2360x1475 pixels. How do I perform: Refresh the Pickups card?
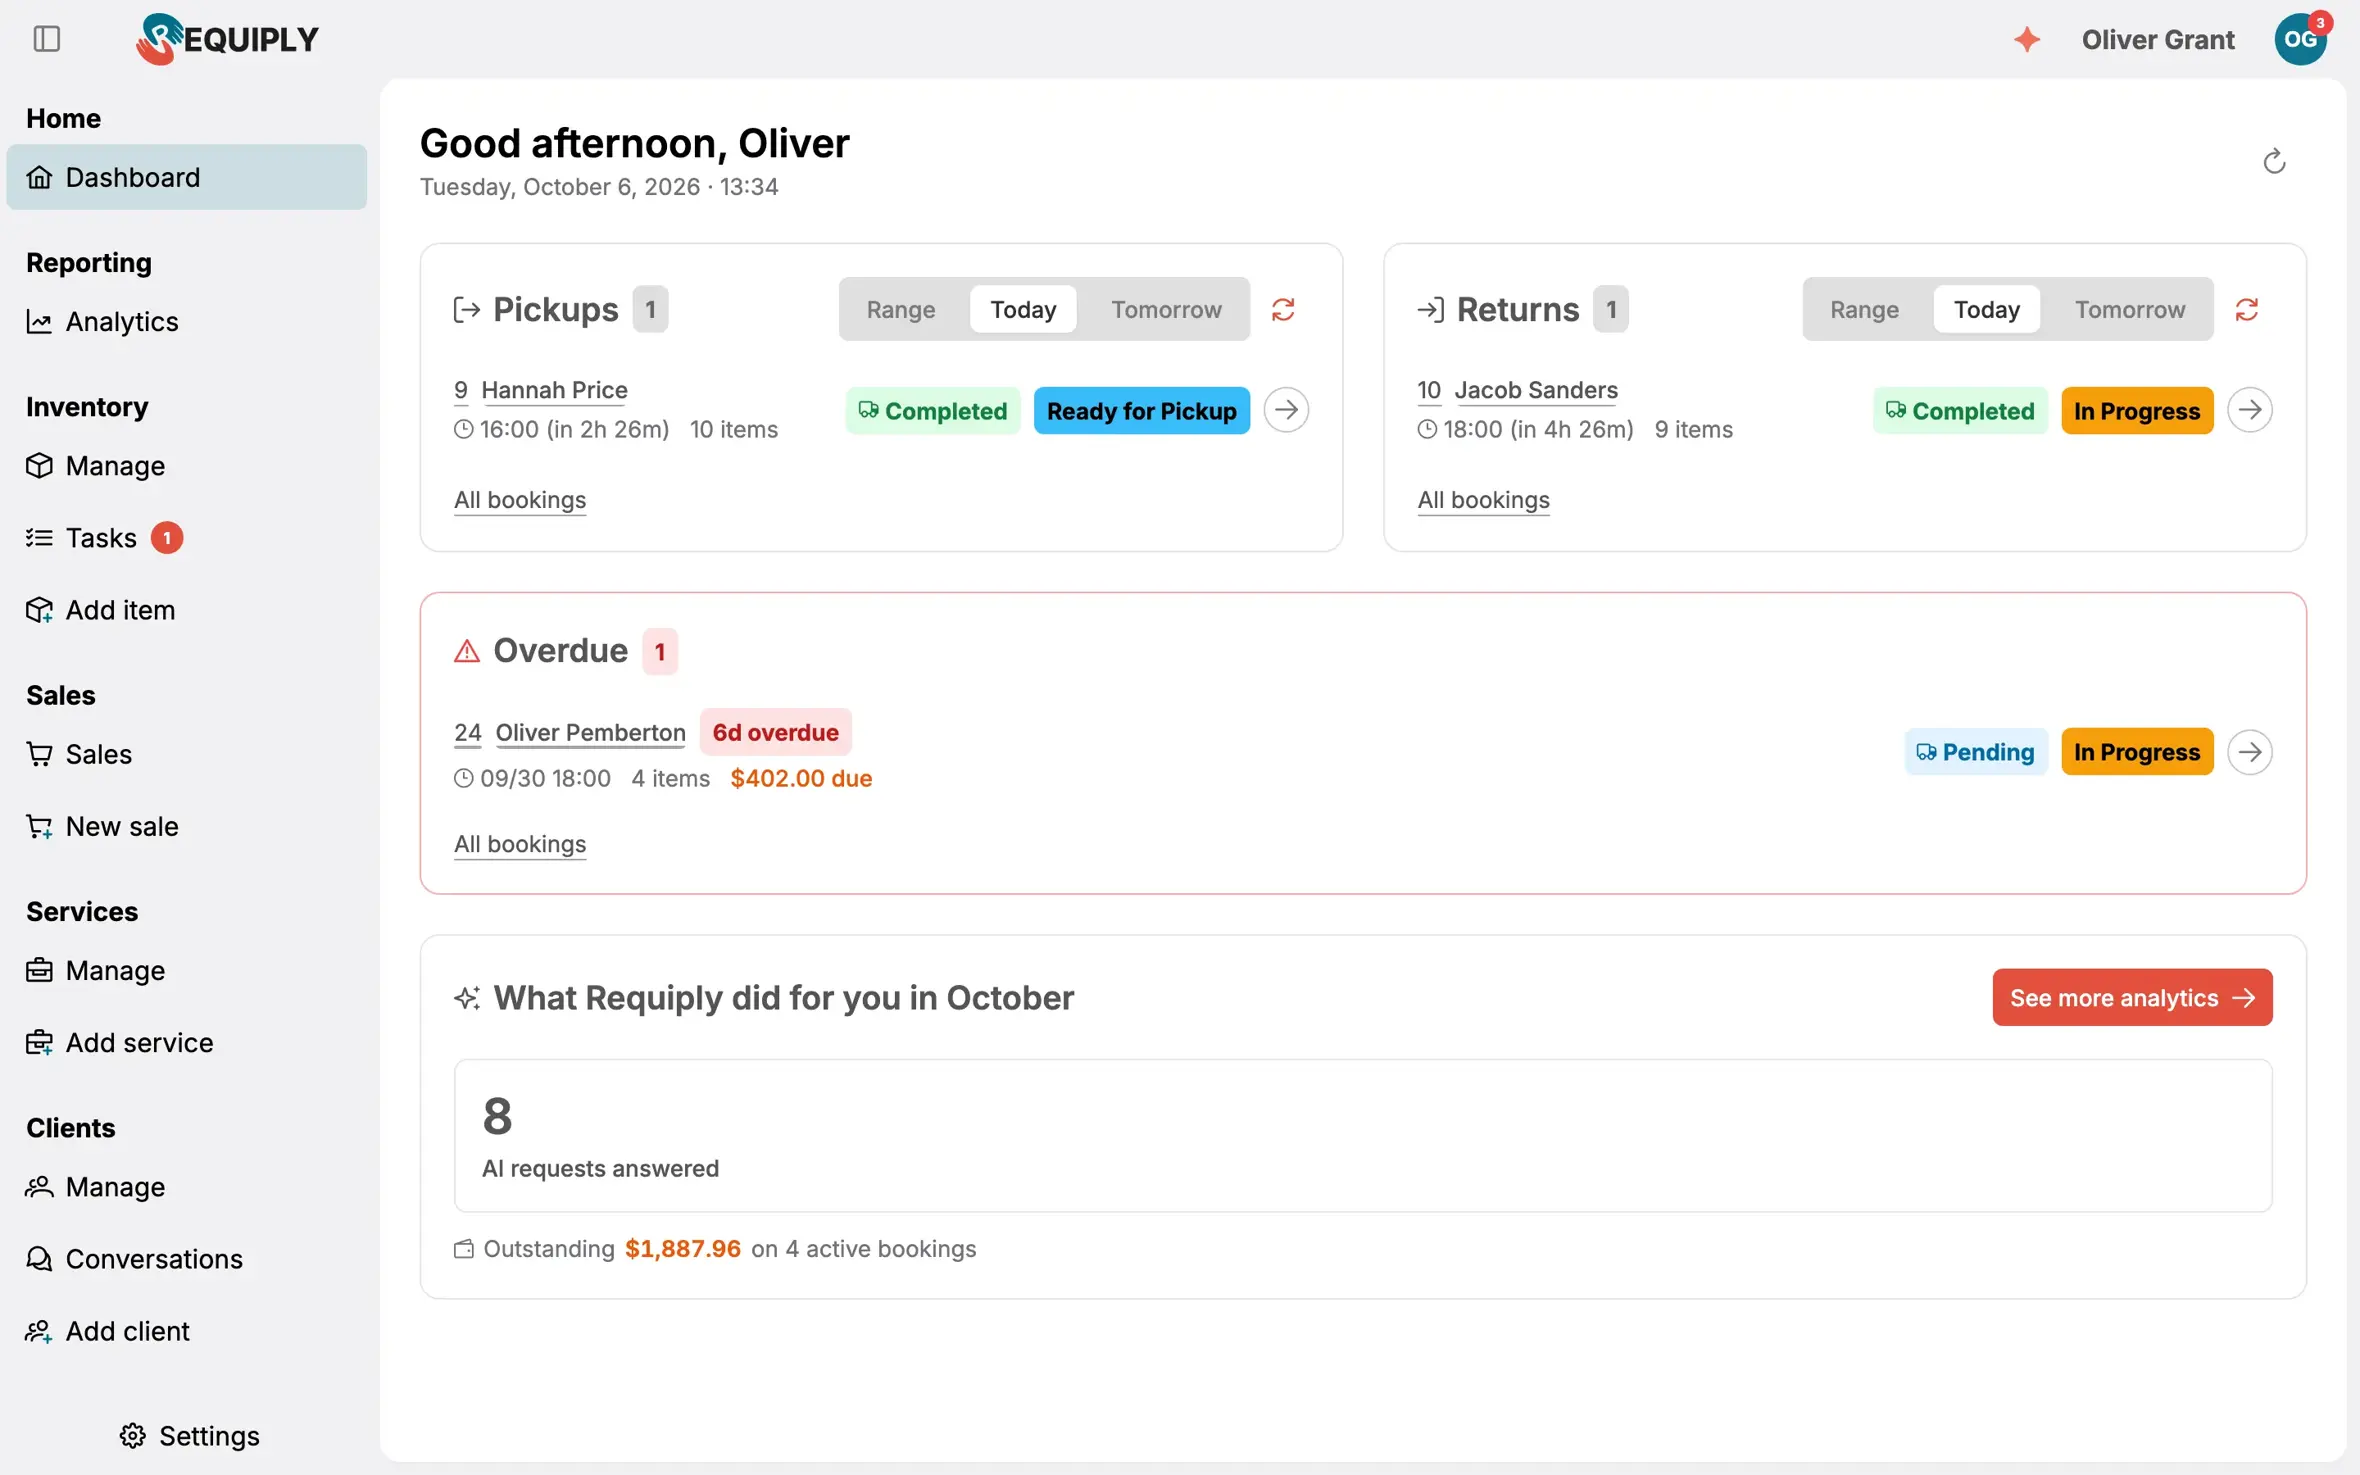[1283, 309]
